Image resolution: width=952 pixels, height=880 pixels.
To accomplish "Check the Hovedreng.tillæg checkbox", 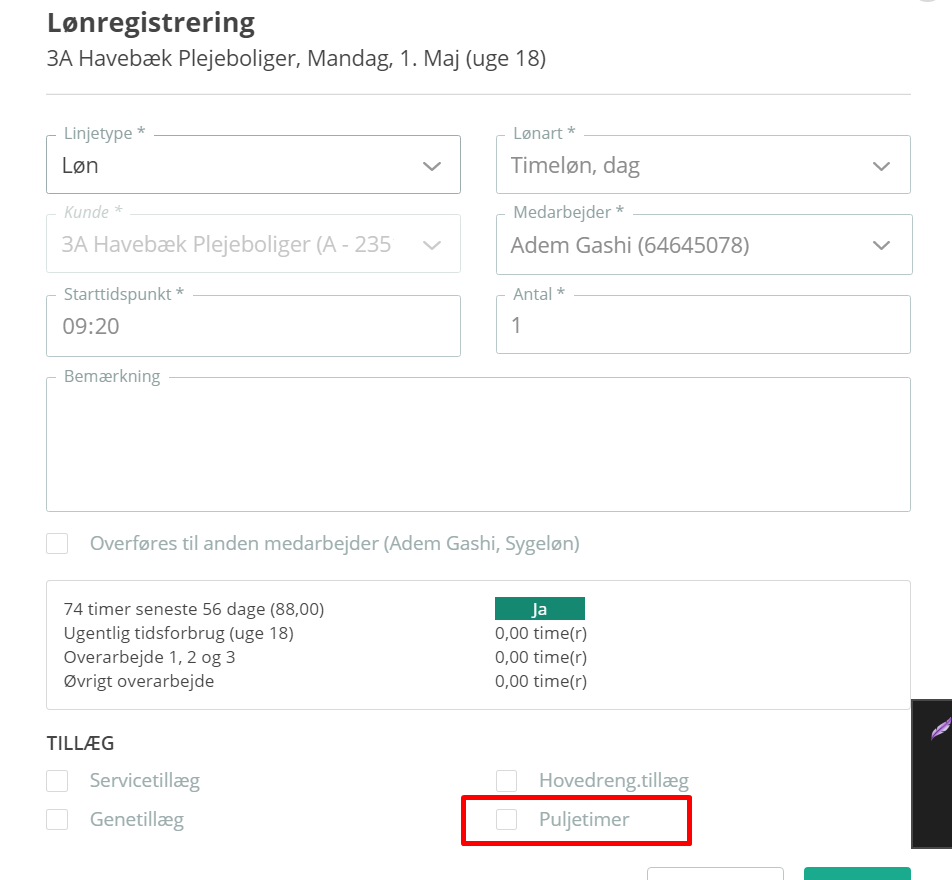I will (x=506, y=781).
